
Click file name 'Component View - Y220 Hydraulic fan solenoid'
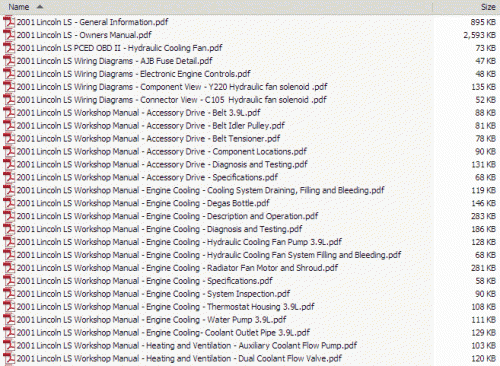click(x=172, y=87)
